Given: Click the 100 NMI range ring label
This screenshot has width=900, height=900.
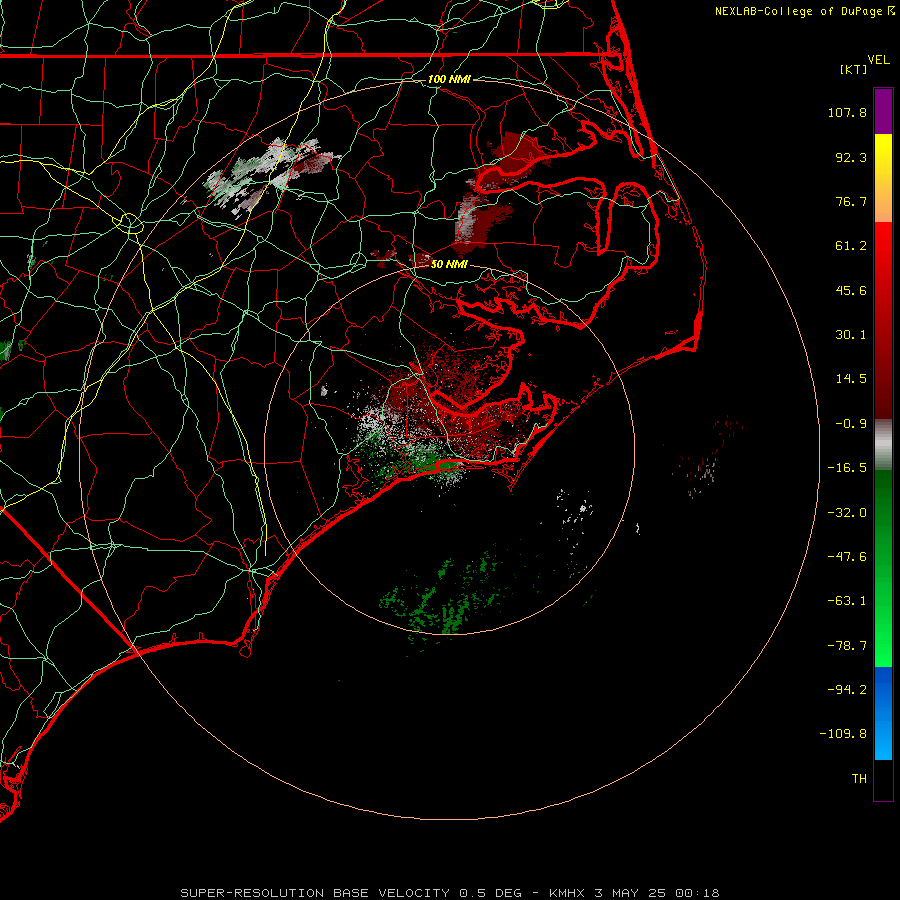Looking at the screenshot, I should tap(449, 79).
